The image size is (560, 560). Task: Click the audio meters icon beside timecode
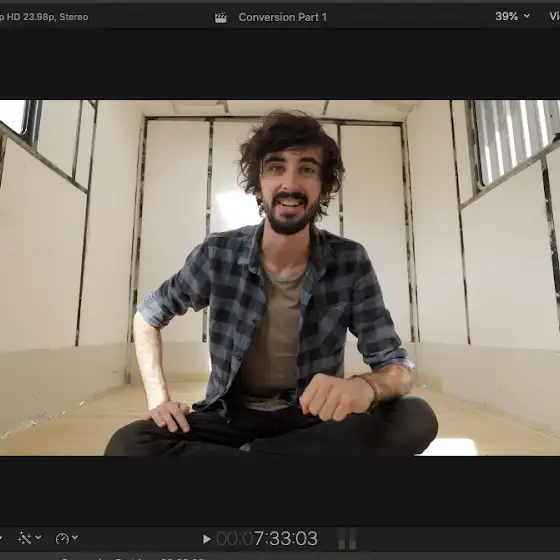tap(347, 539)
